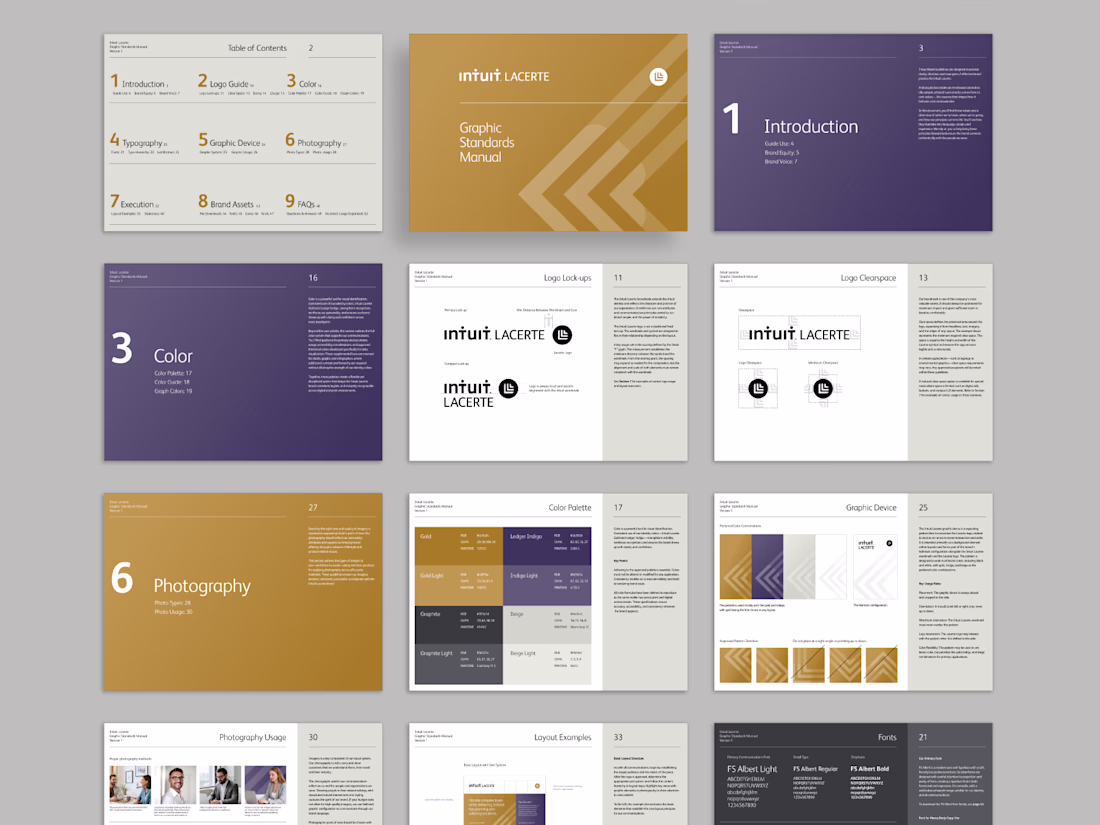Click the '1 Introduction' contents entry
This screenshot has height=825, width=1100.
[x=139, y=82]
